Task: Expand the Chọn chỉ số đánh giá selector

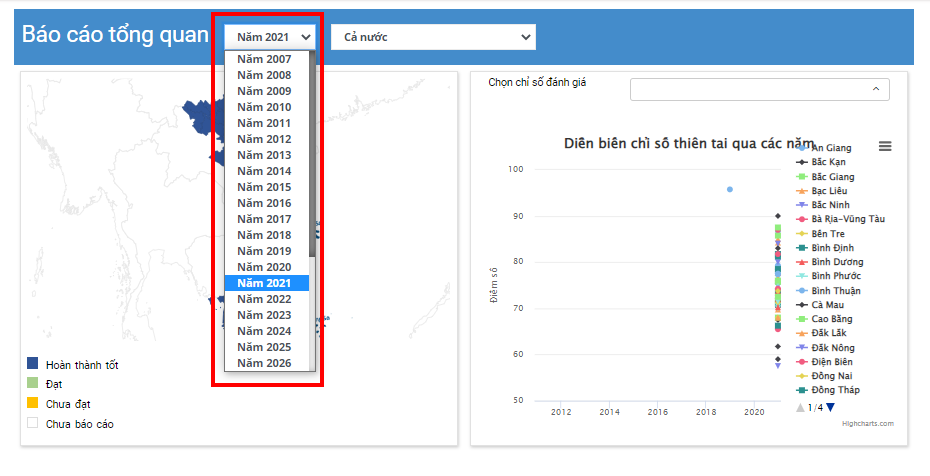Action: tap(759, 90)
